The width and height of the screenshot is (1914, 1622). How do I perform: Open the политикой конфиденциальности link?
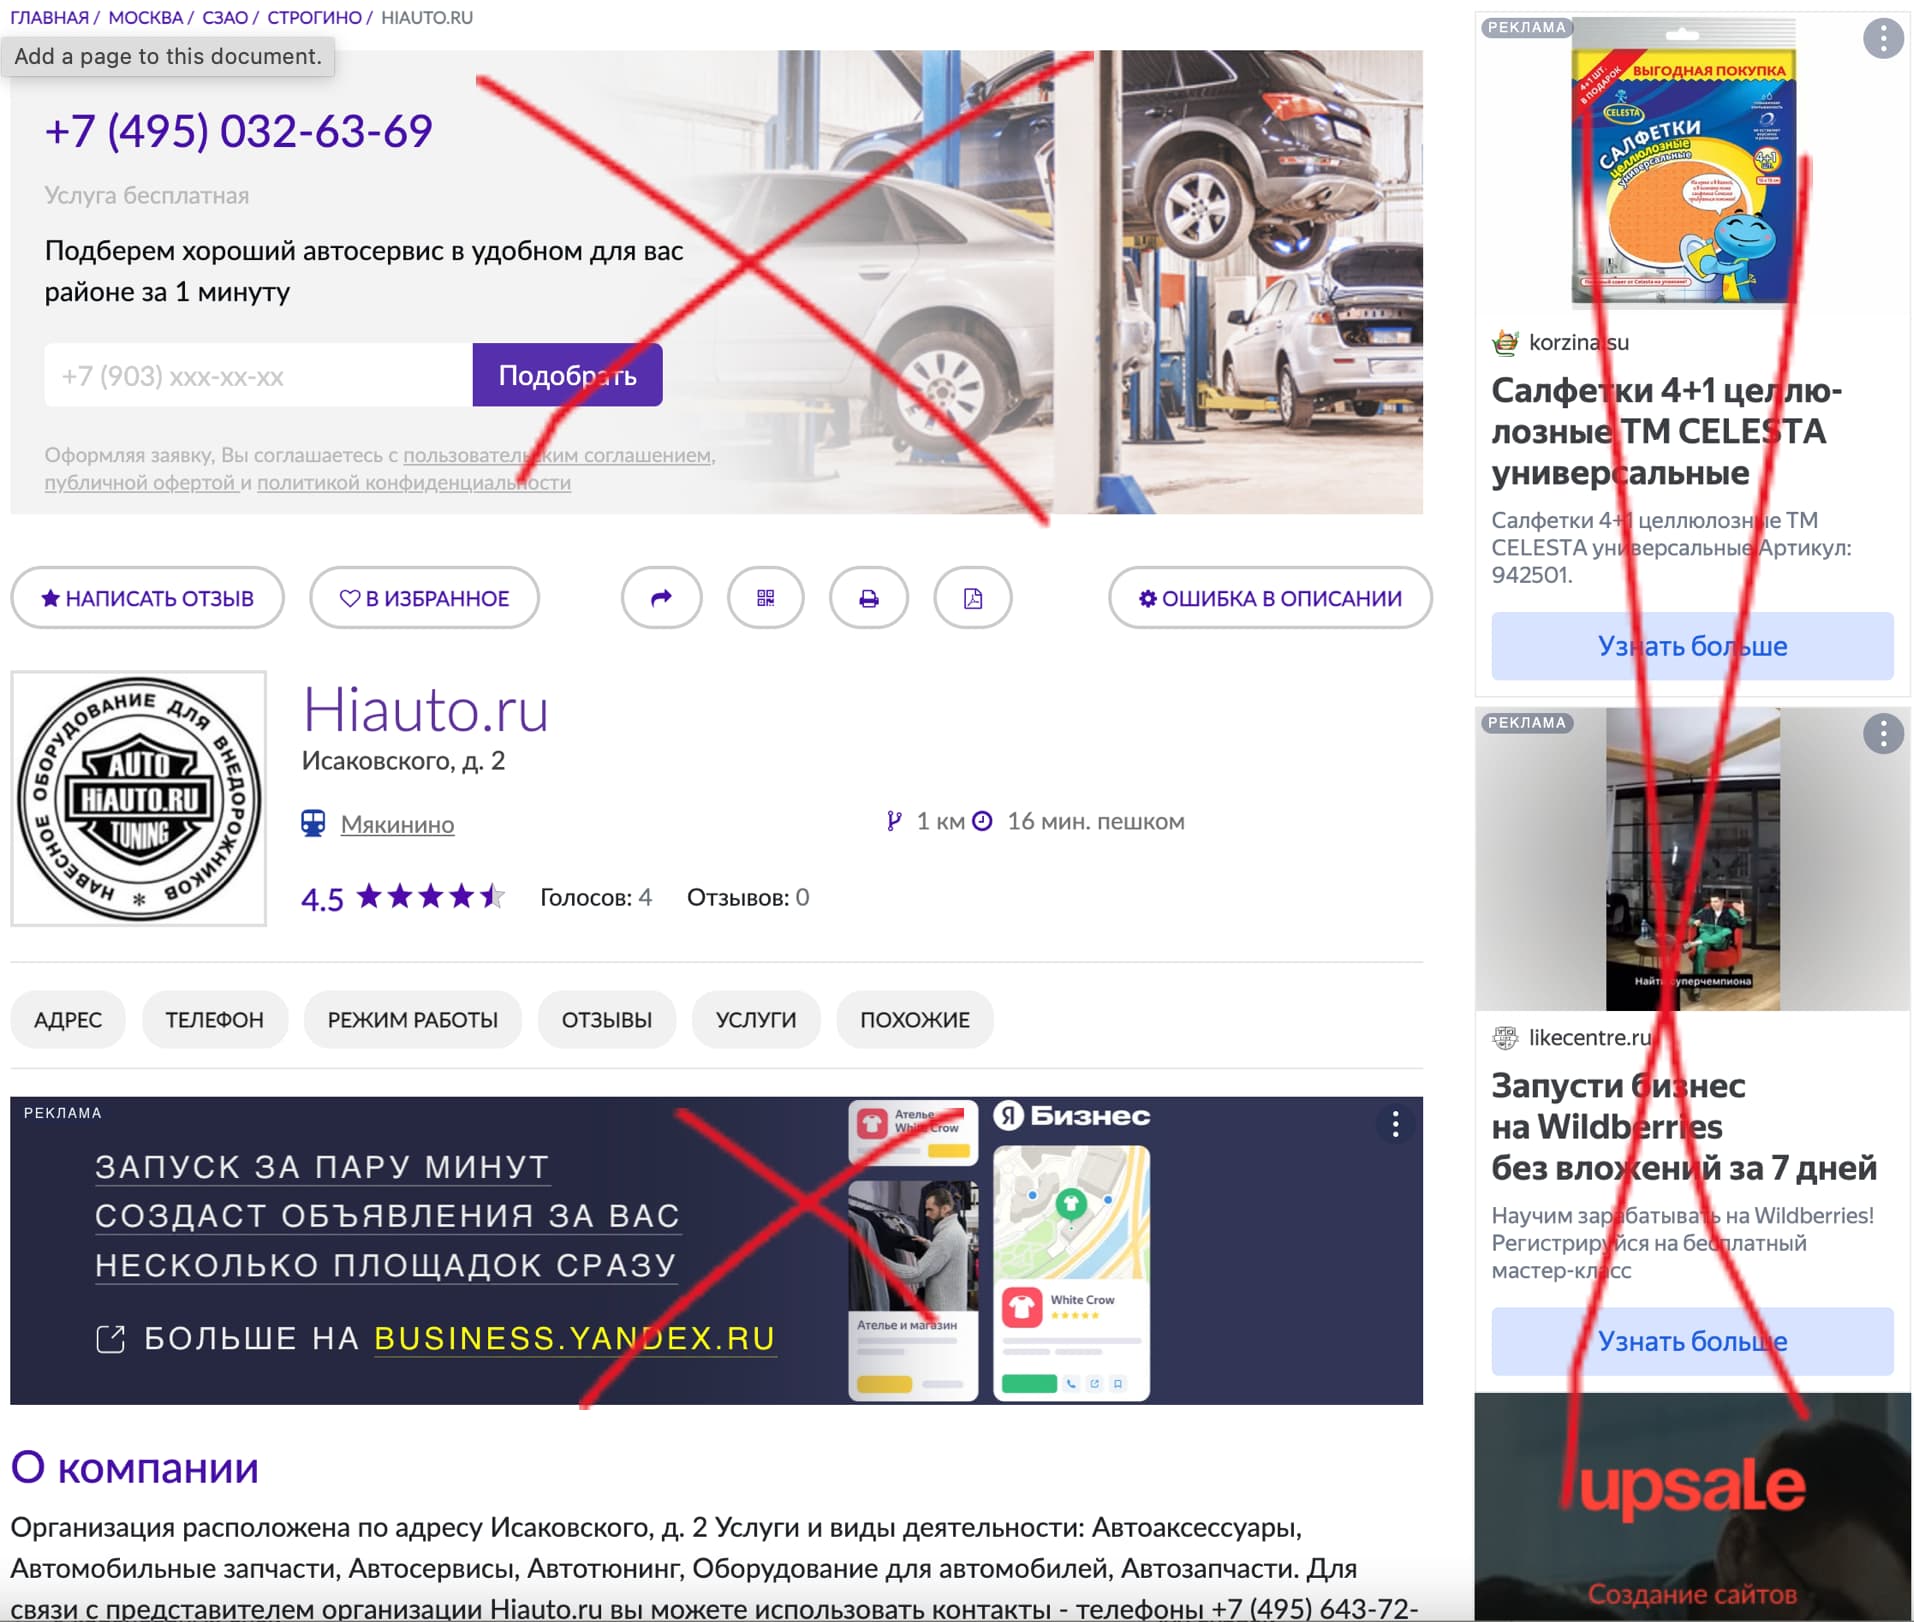point(414,482)
